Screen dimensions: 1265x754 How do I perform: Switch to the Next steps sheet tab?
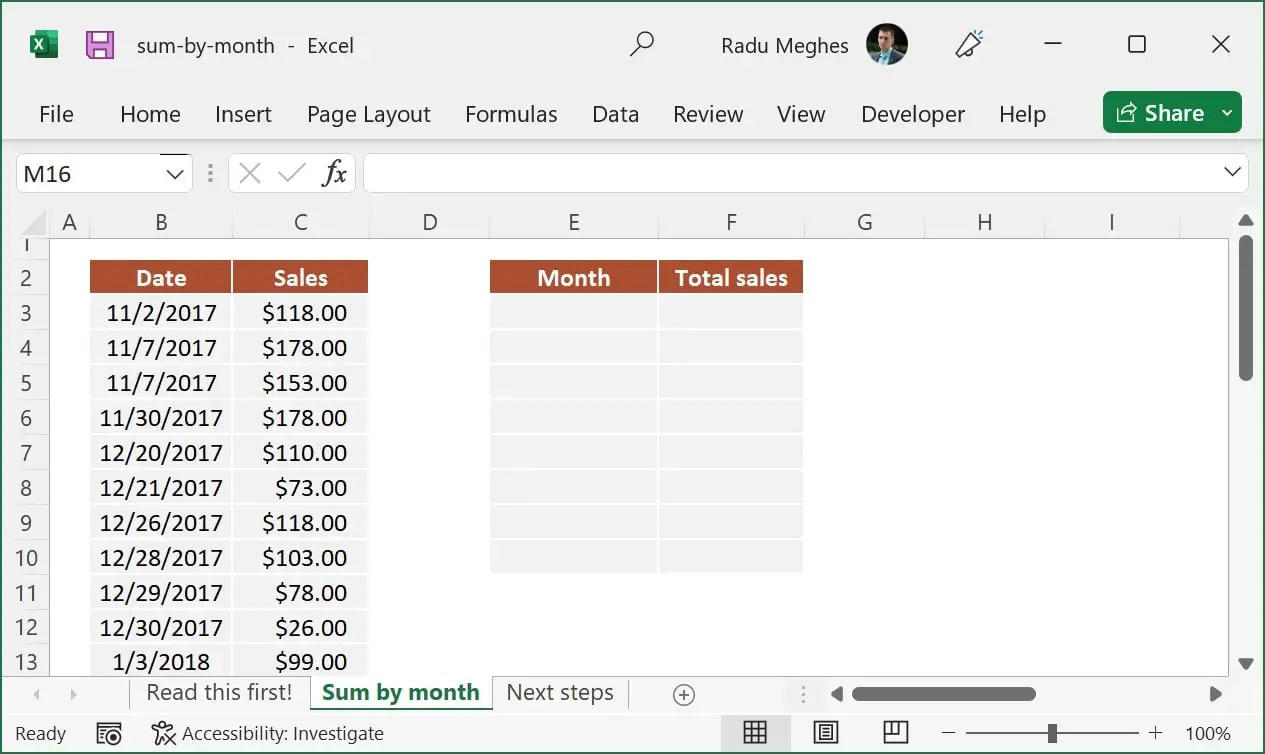point(560,692)
